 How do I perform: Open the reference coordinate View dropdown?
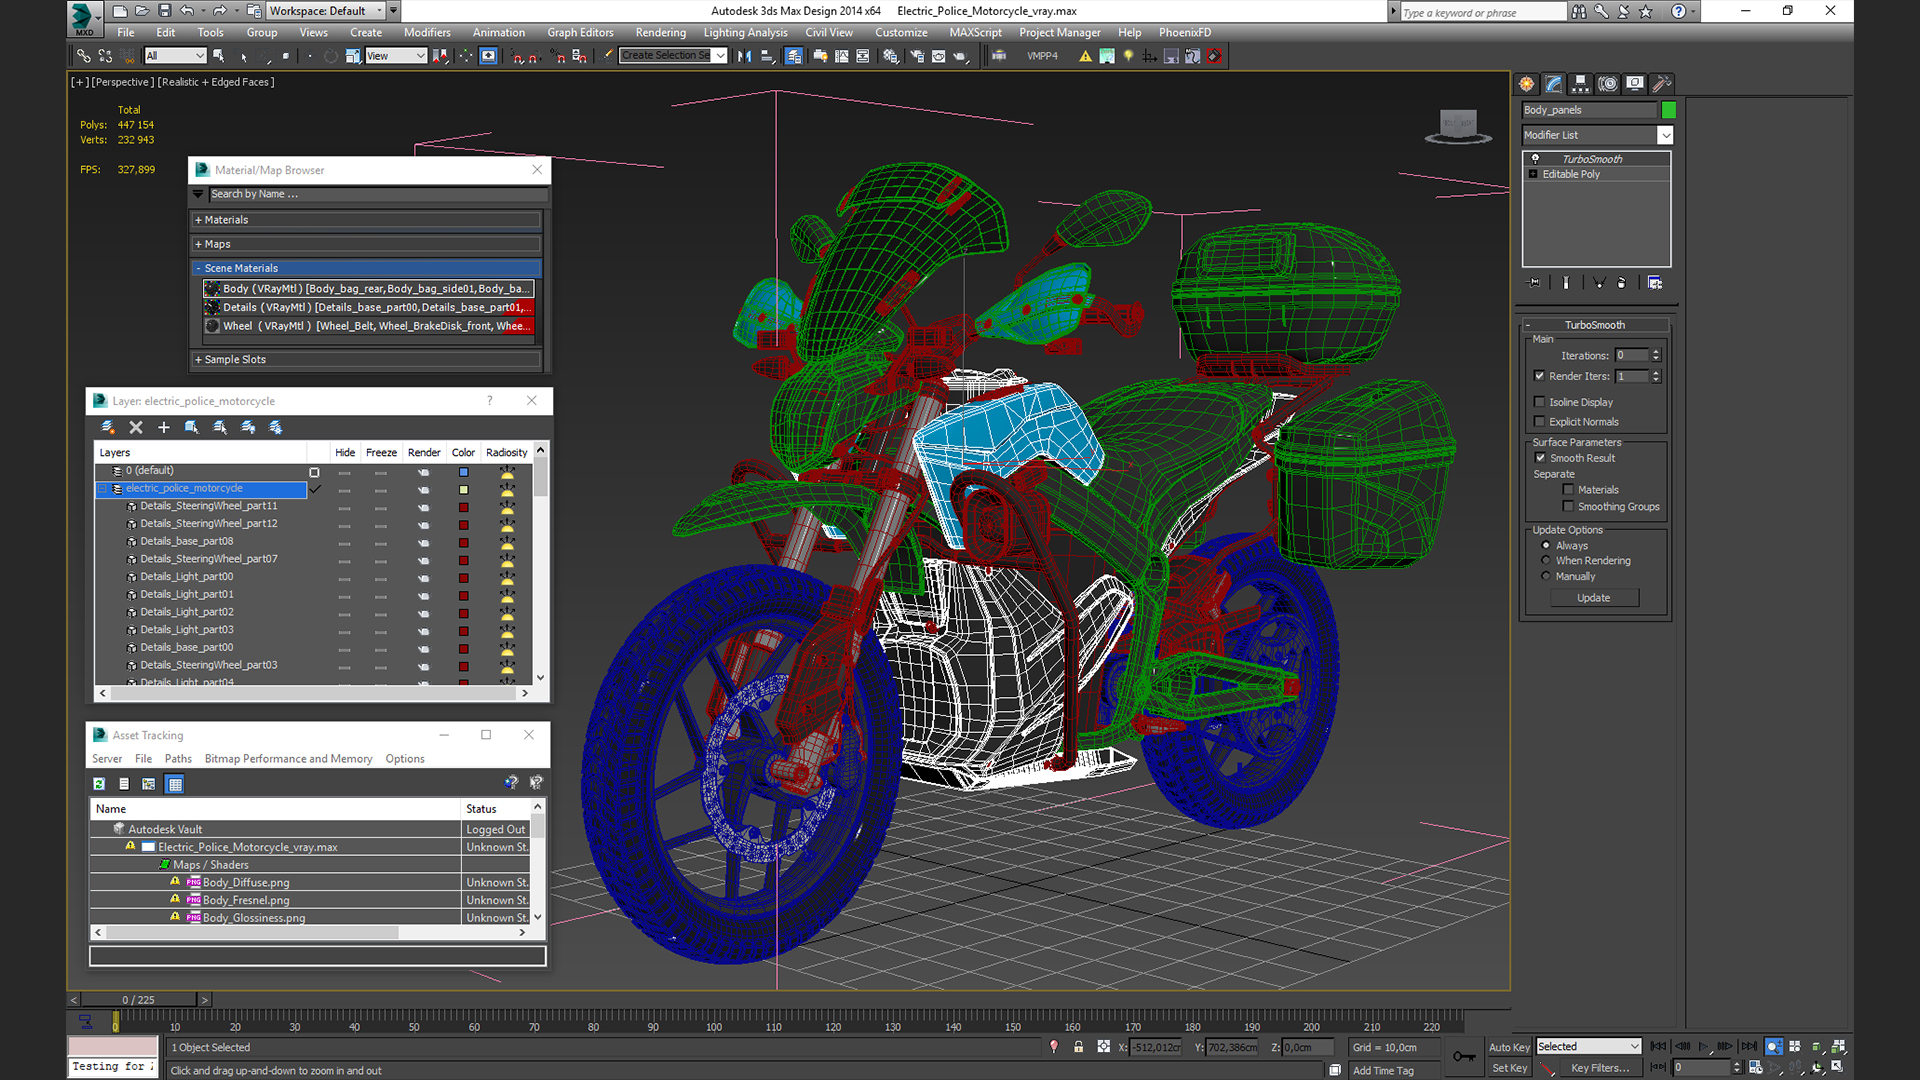[x=396, y=56]
